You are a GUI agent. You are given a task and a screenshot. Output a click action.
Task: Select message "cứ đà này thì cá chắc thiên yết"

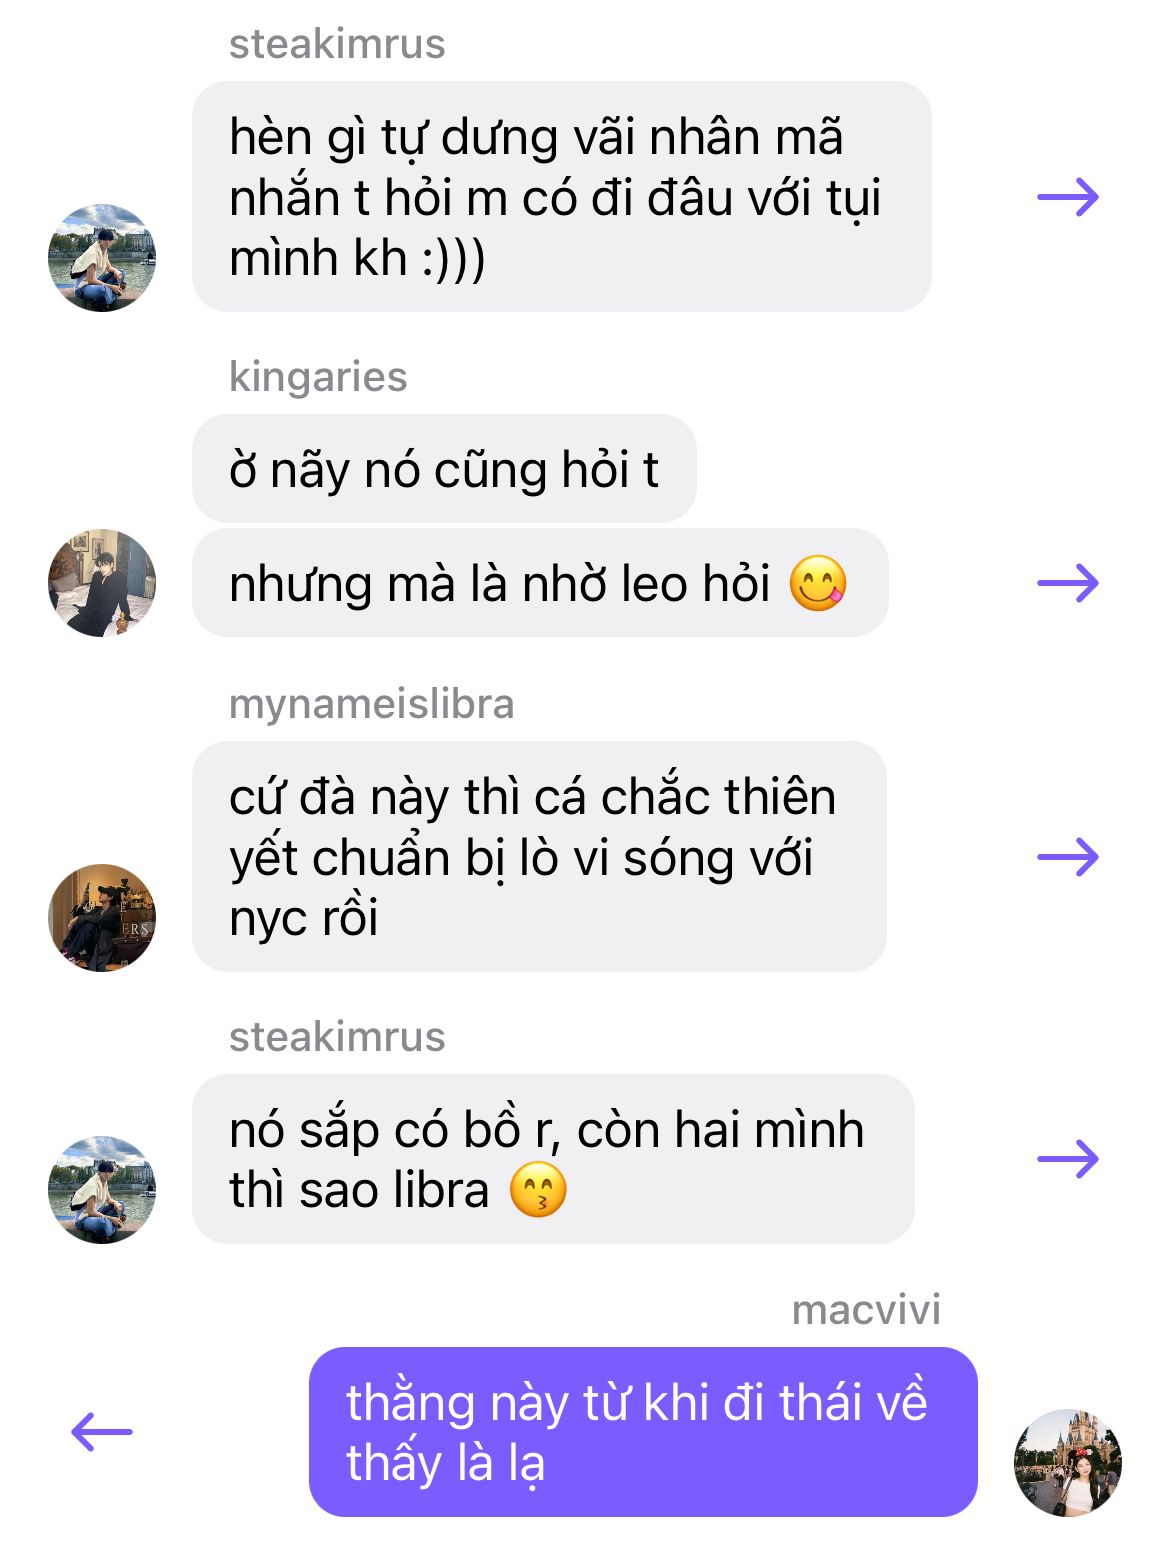[539, 856]
